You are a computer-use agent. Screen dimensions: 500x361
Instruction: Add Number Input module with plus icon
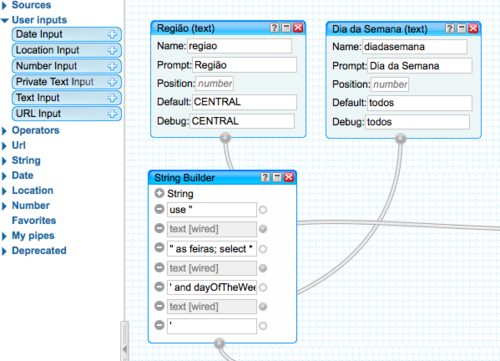112,66
